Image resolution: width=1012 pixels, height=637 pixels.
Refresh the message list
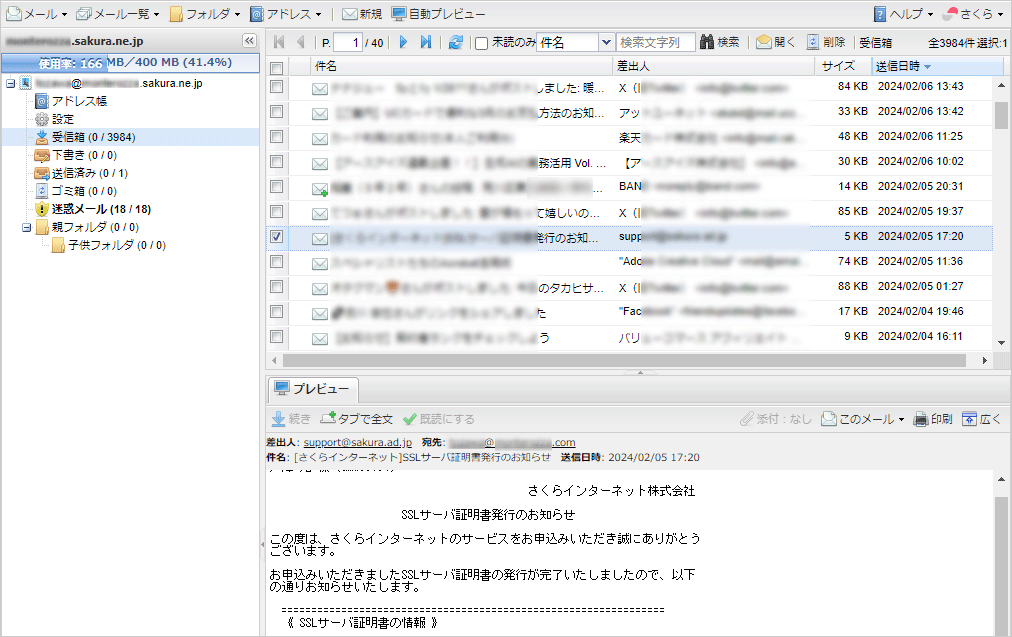(x=456, y=42)
